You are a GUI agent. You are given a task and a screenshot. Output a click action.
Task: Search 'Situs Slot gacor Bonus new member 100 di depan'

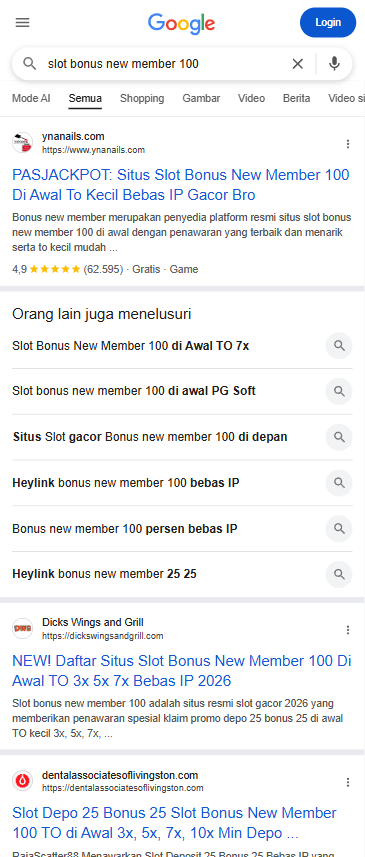150,437
